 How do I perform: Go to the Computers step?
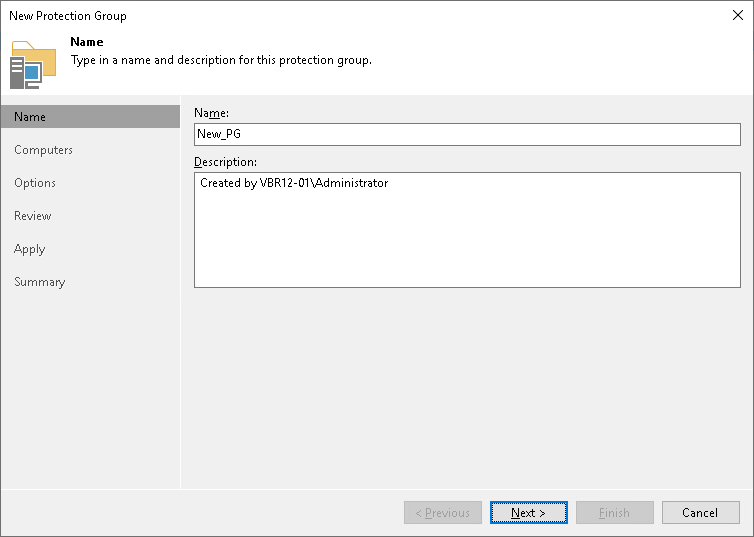[43, 150]
